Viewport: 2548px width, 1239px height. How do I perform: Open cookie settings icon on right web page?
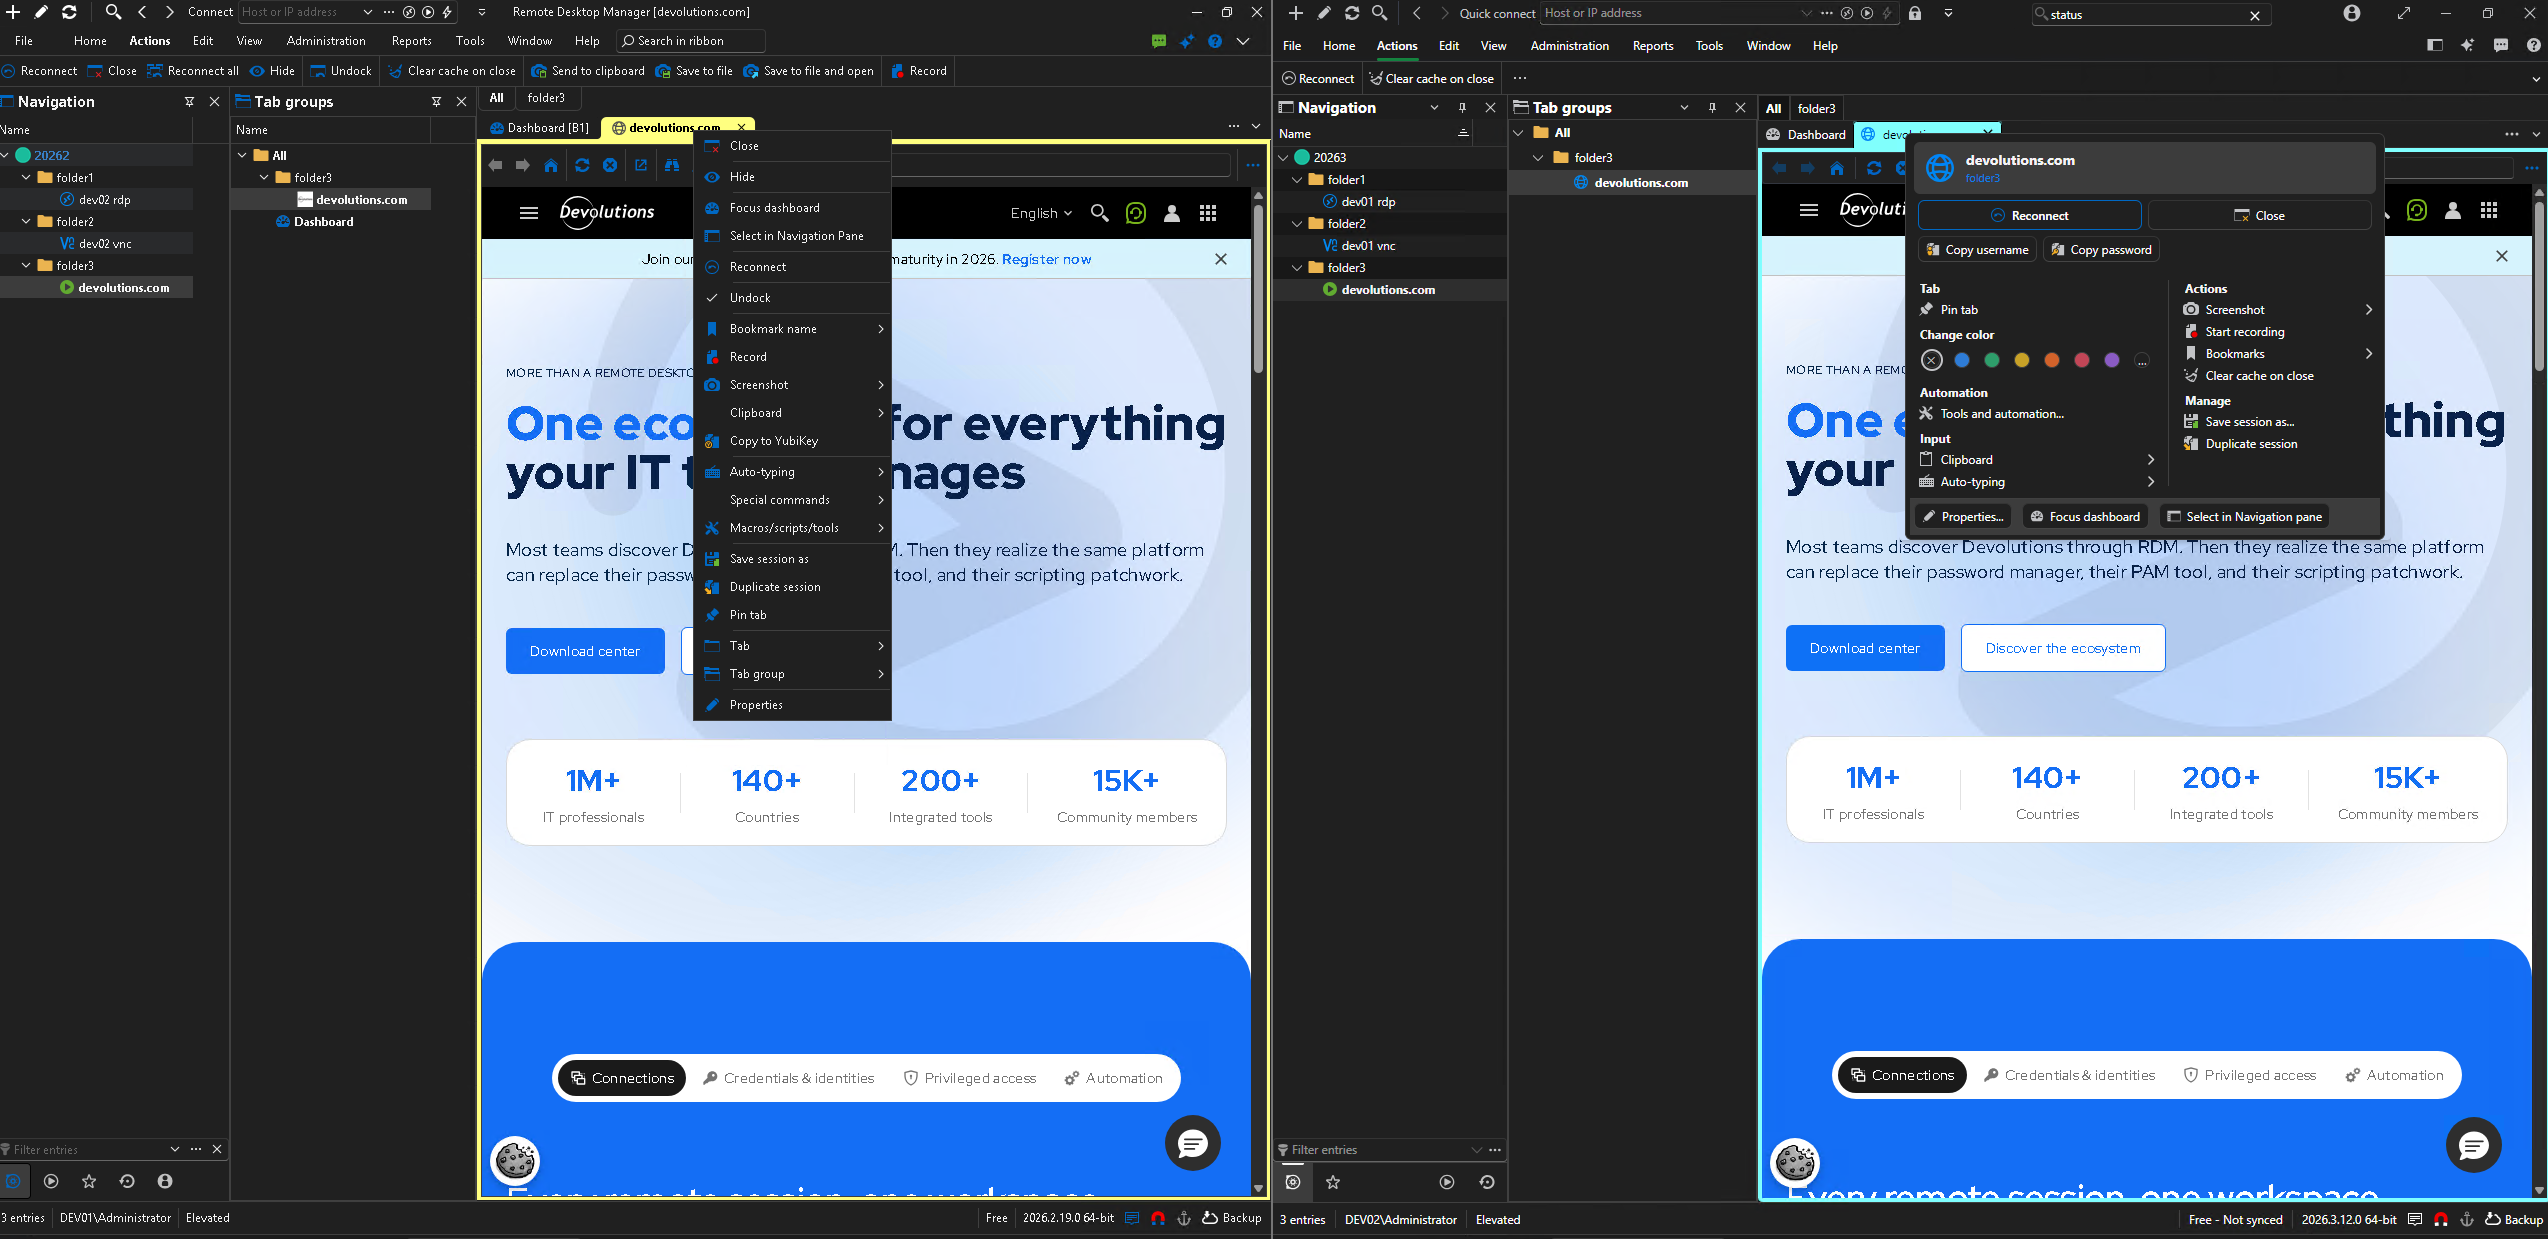[1795, 1162]
